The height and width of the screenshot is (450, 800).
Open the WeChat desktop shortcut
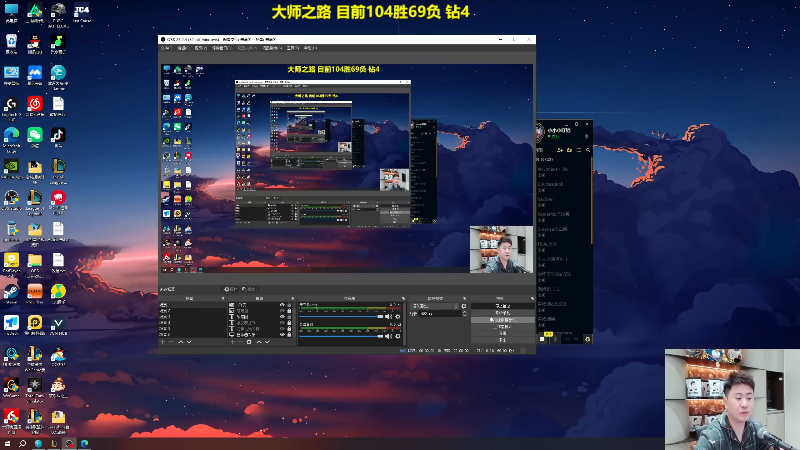(35, 135)
